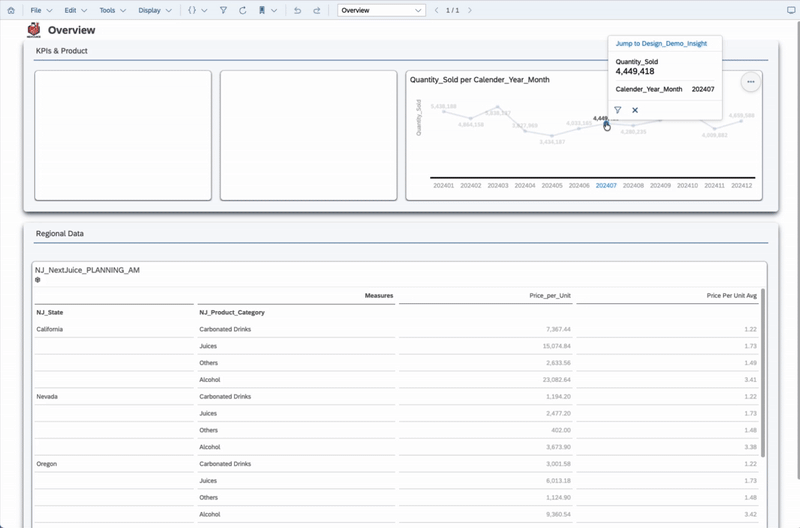Click the value 15,074.84 in the table

point(557,346)
